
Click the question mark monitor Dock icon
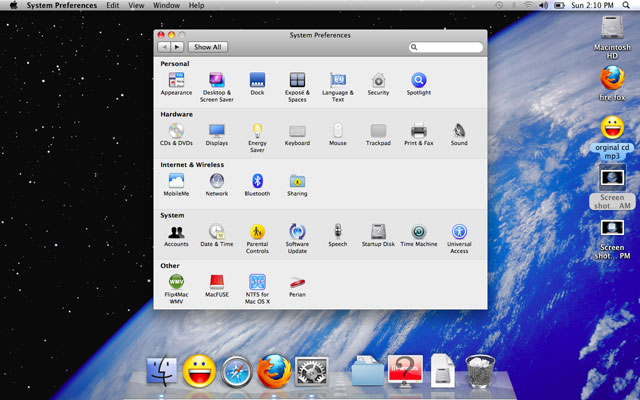pos(405,371)
